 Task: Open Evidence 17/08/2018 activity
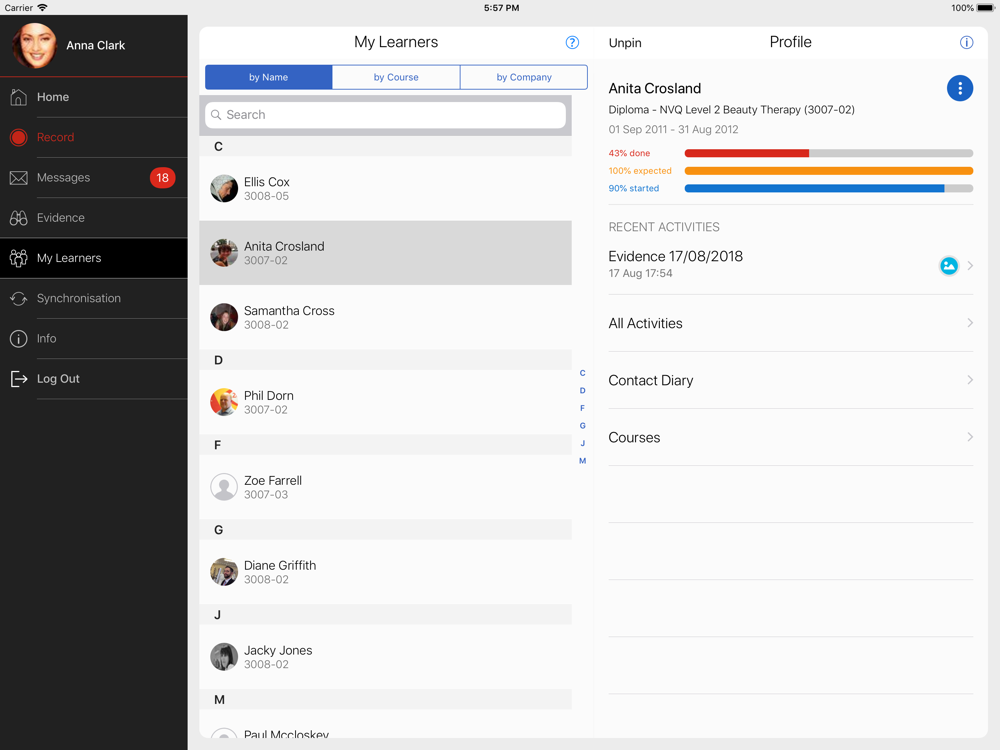791,264
